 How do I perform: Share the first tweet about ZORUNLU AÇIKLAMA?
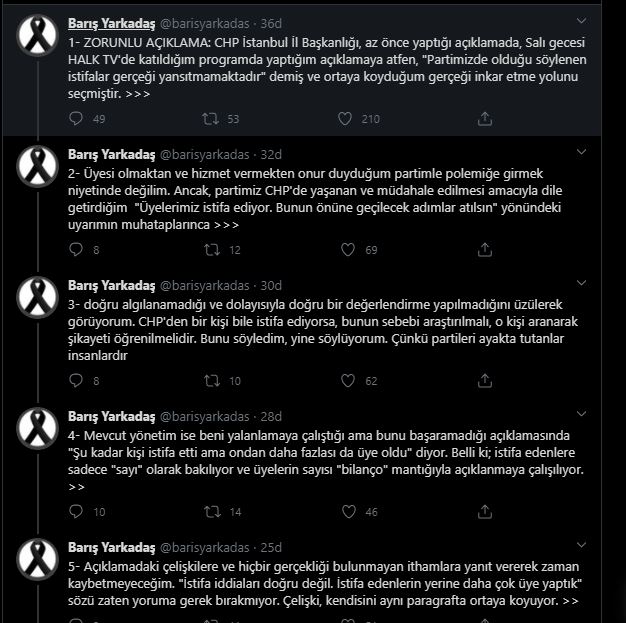tap(485, 119)
